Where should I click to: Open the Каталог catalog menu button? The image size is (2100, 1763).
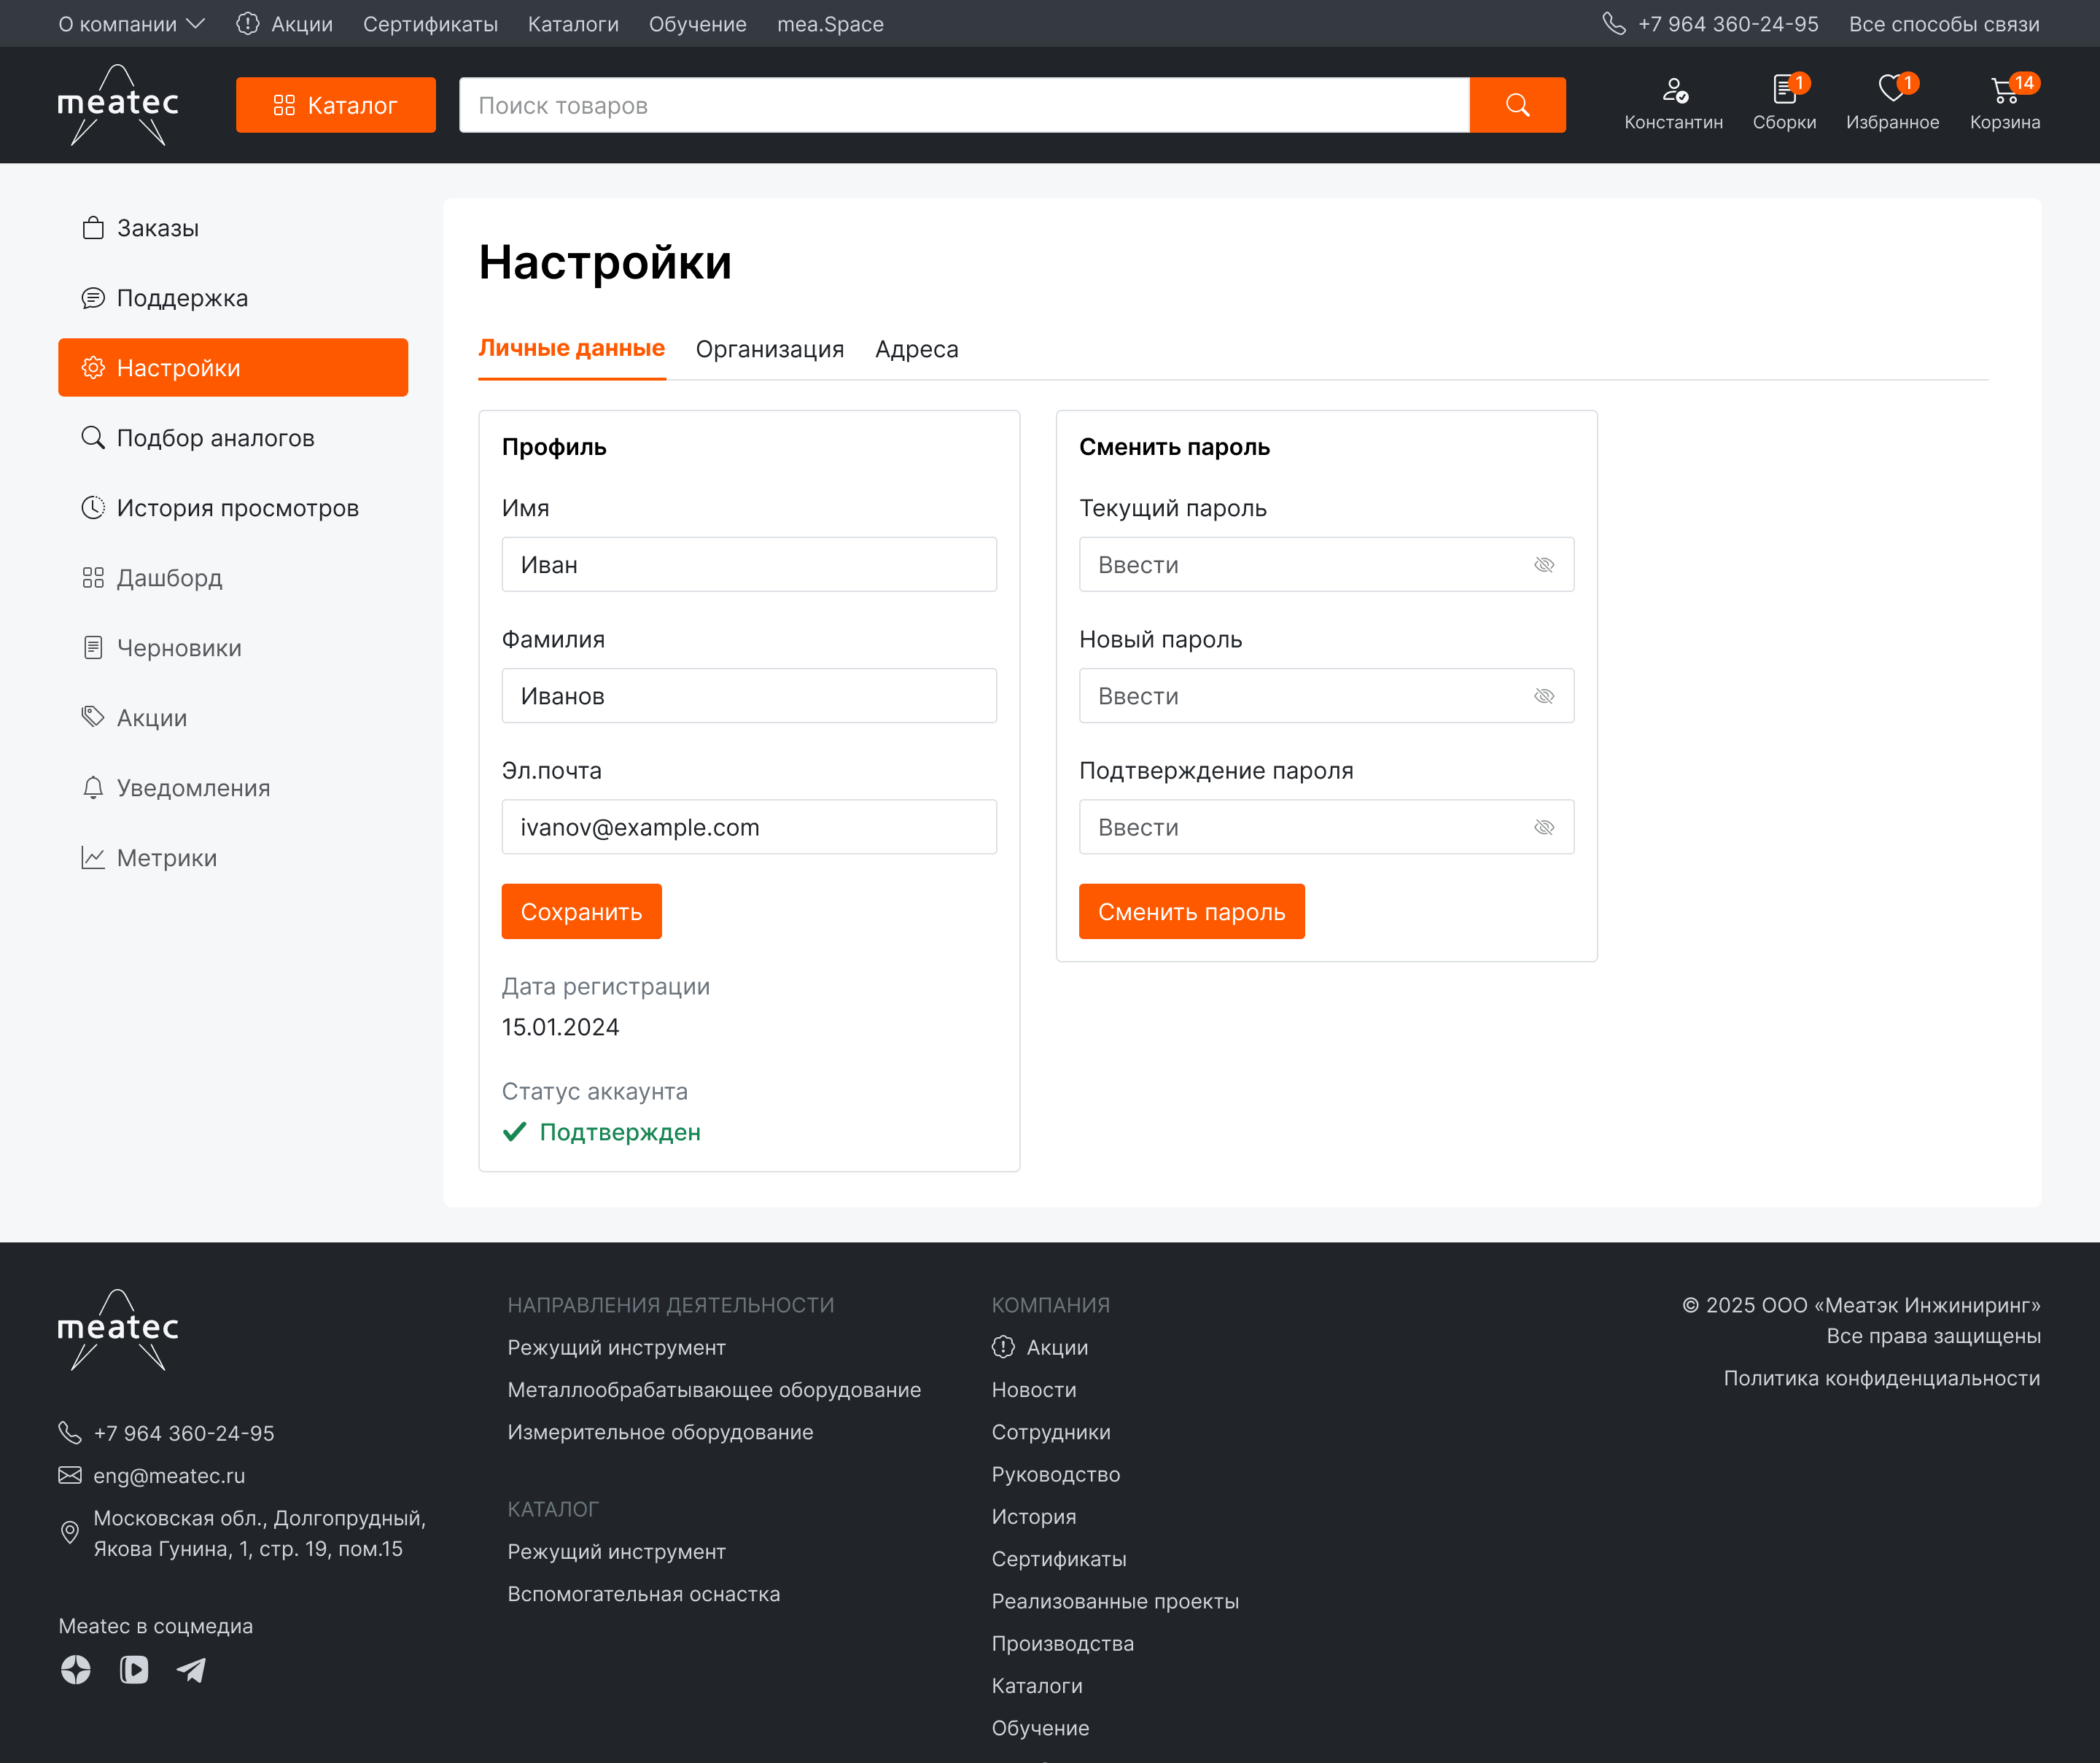point(335,105)
